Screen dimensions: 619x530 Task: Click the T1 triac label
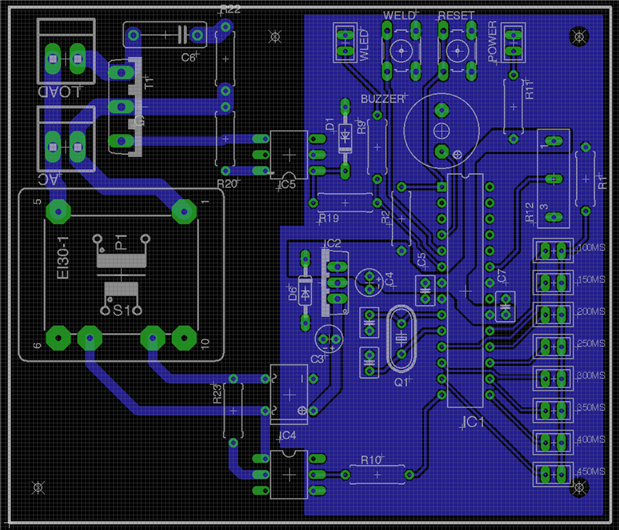coord(149,82)
